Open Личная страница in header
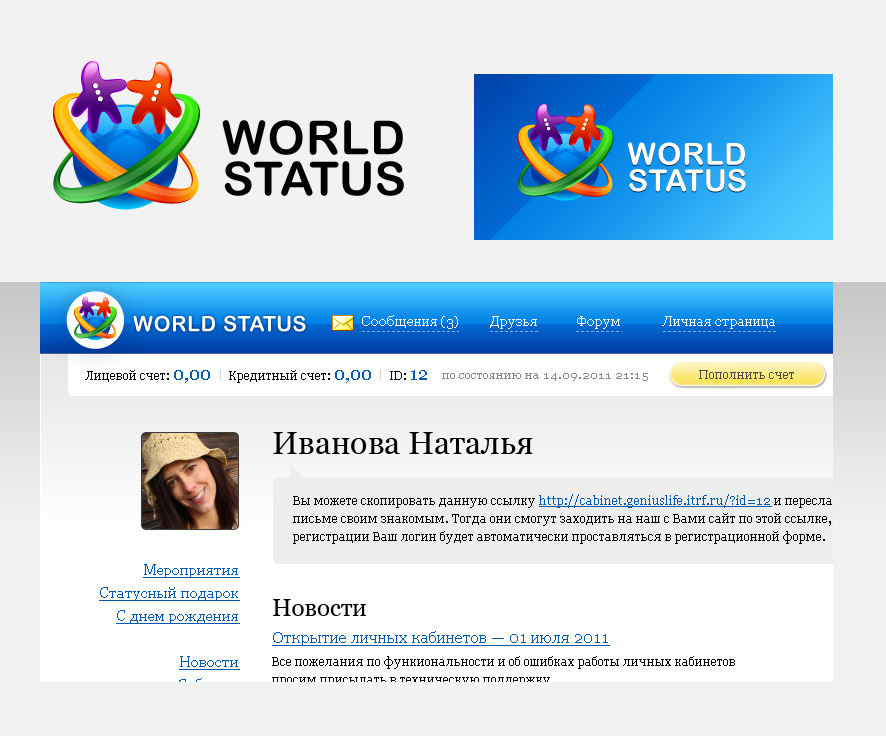 coord(718,321)
